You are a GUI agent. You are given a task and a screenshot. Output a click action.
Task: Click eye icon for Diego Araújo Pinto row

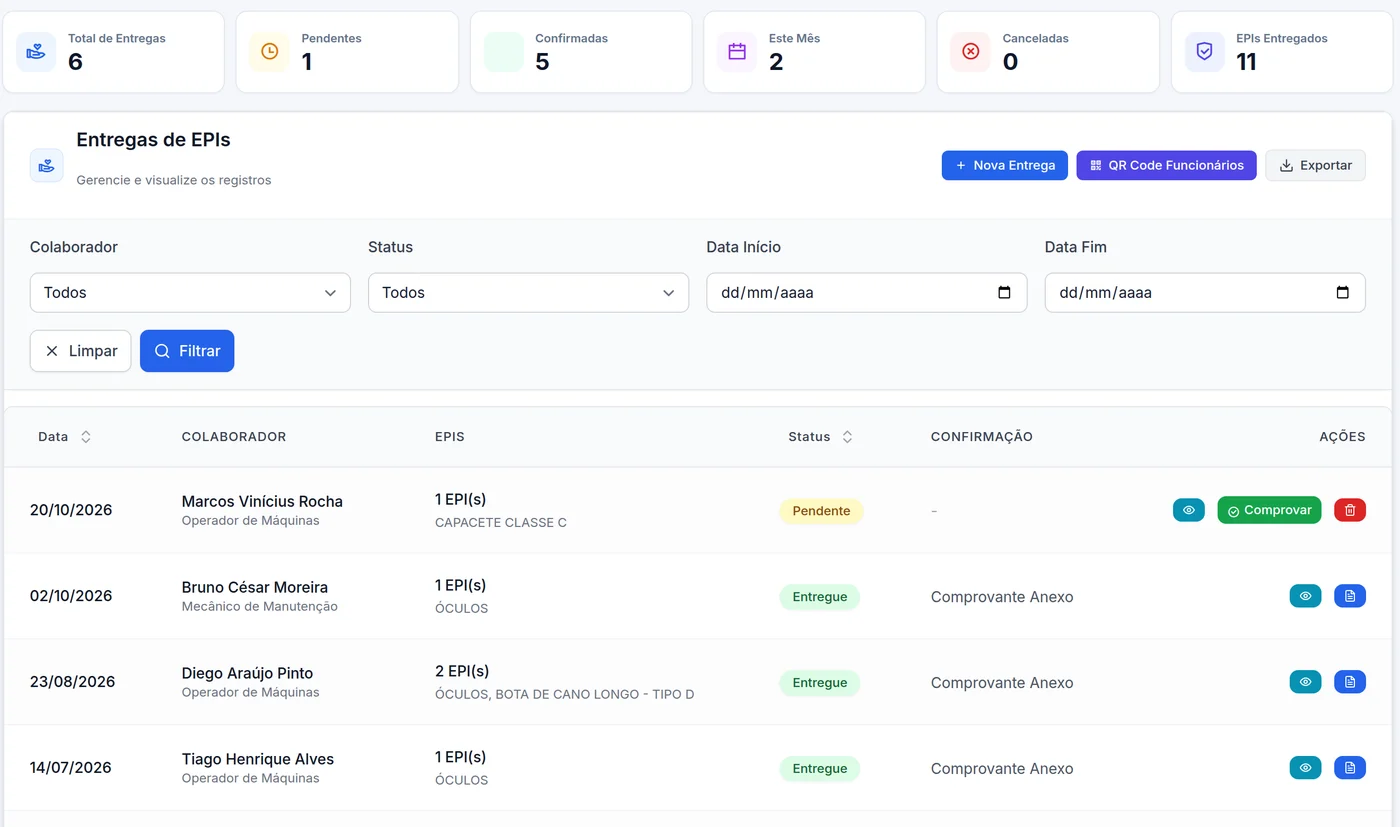pos(1305,682)
